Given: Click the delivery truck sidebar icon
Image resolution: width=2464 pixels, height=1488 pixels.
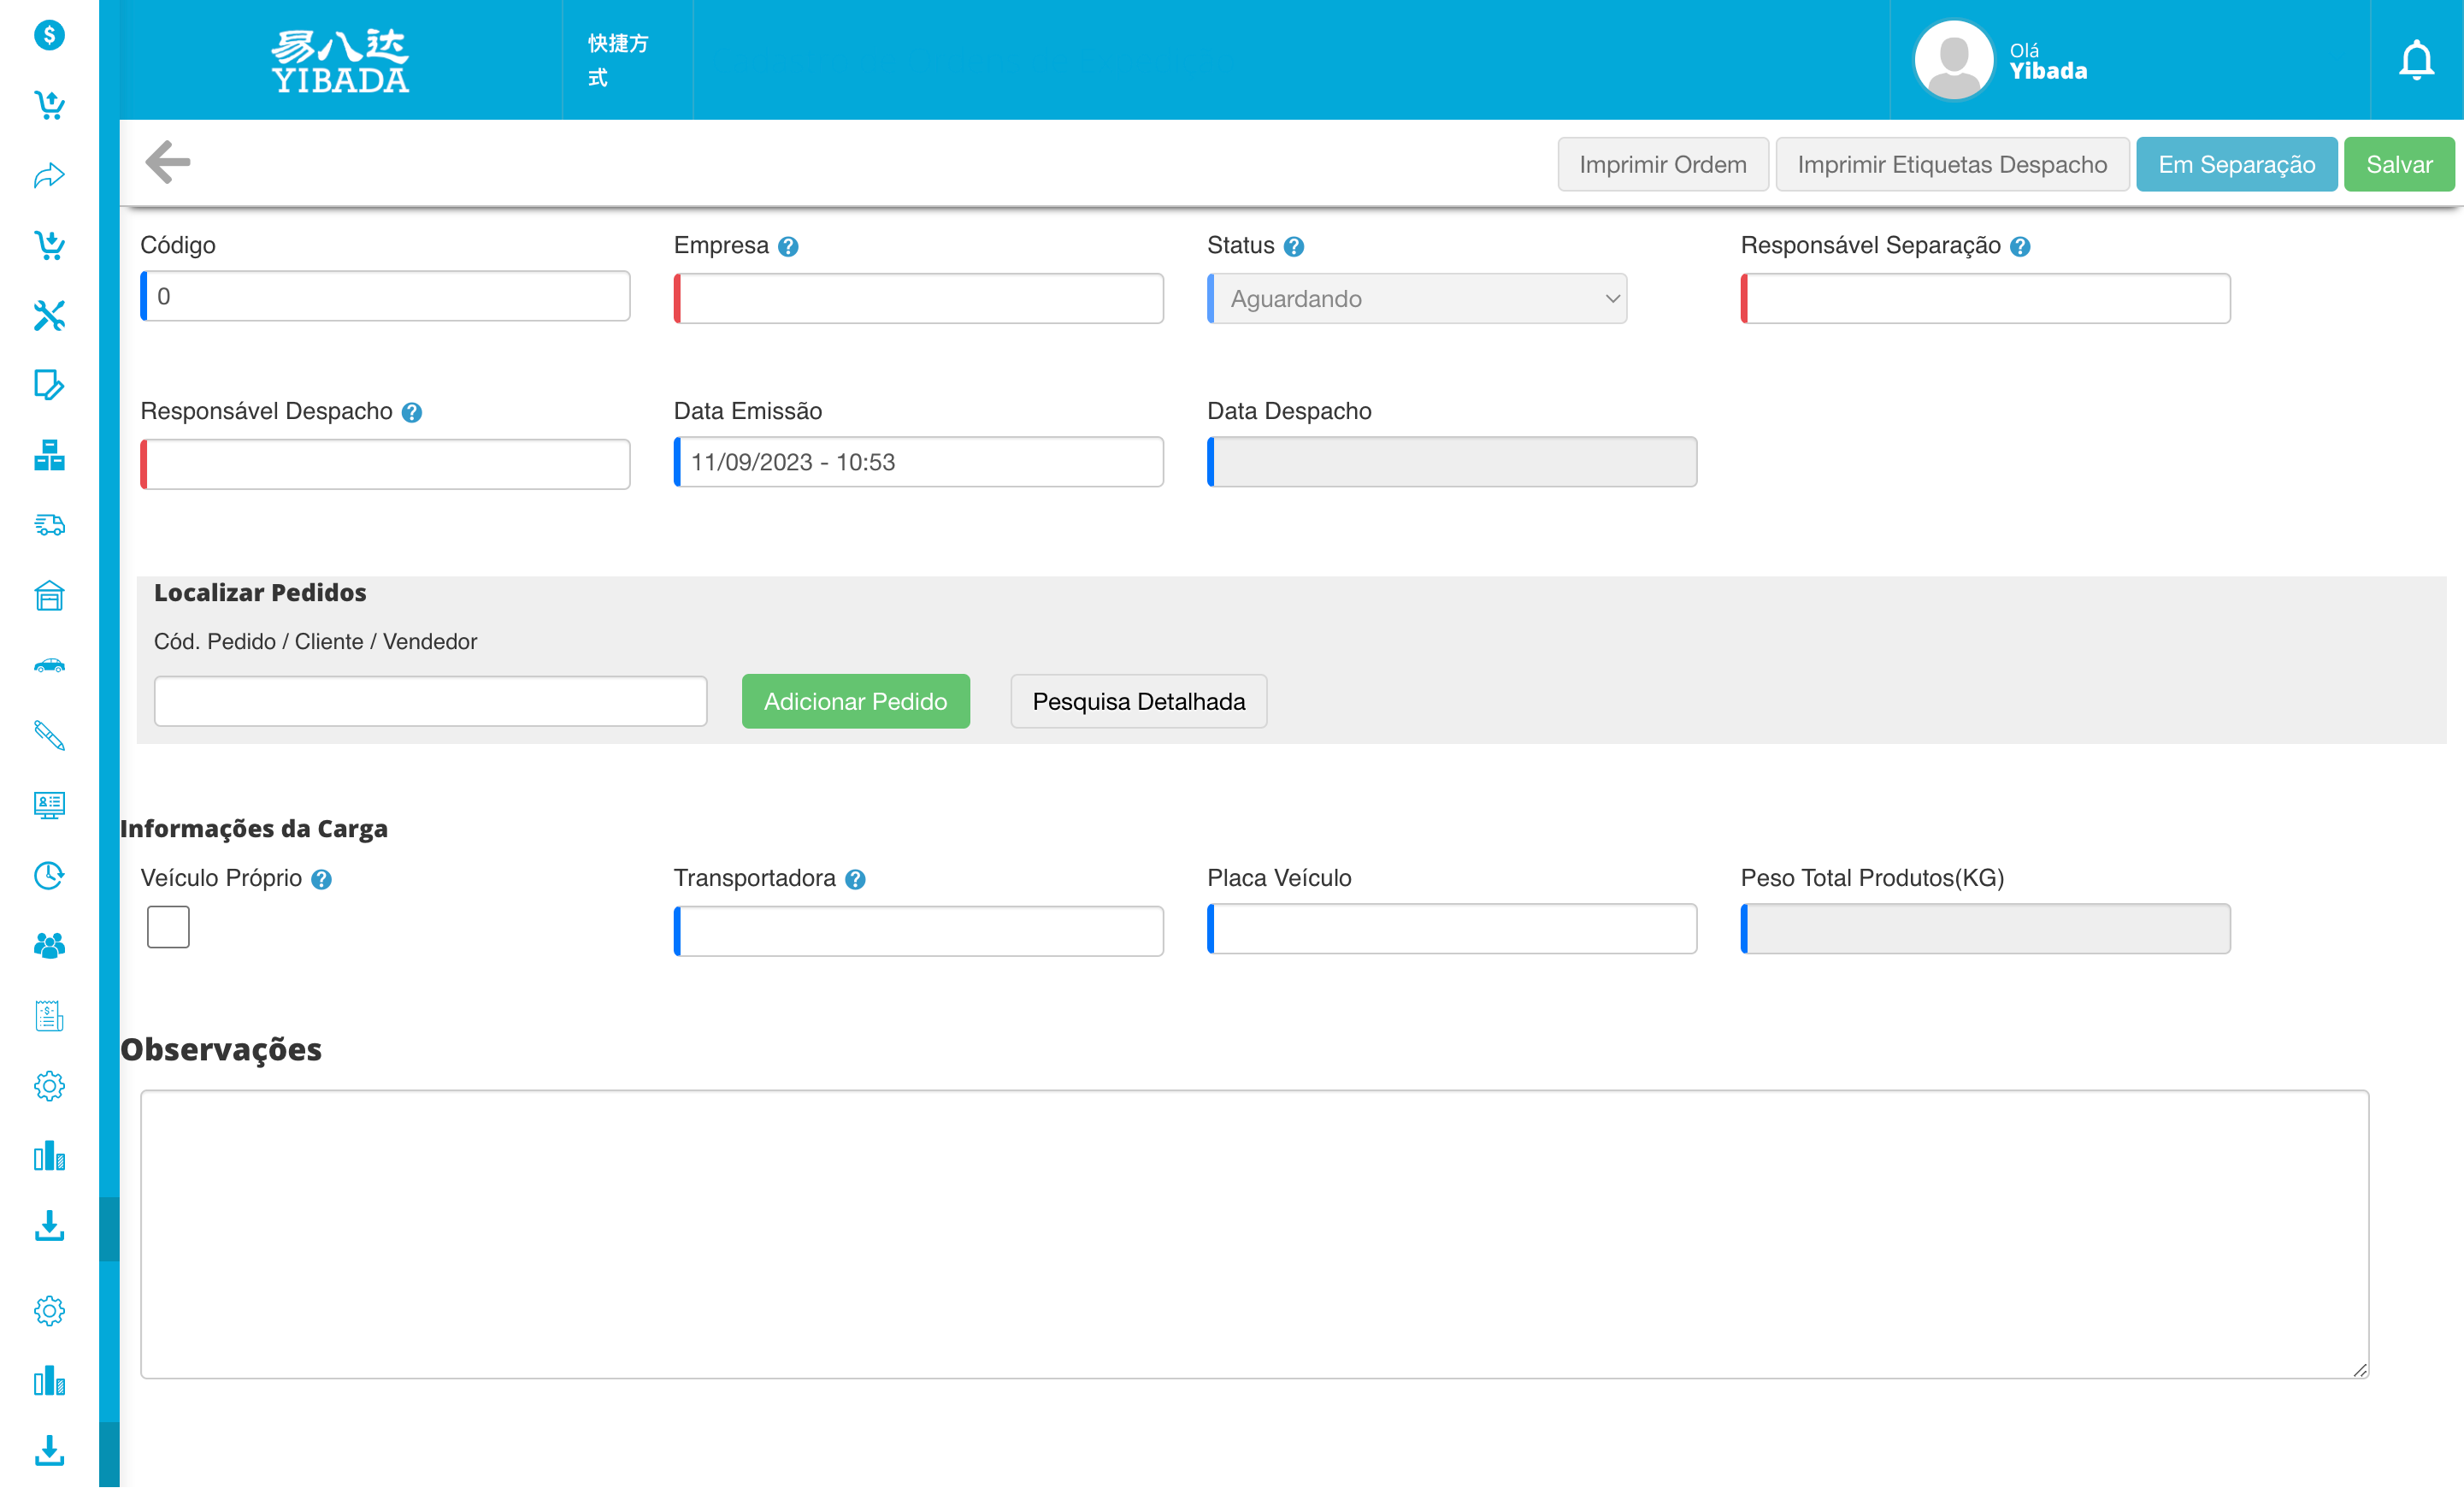Looking at the screenshot, I should [x=49, y=525].
